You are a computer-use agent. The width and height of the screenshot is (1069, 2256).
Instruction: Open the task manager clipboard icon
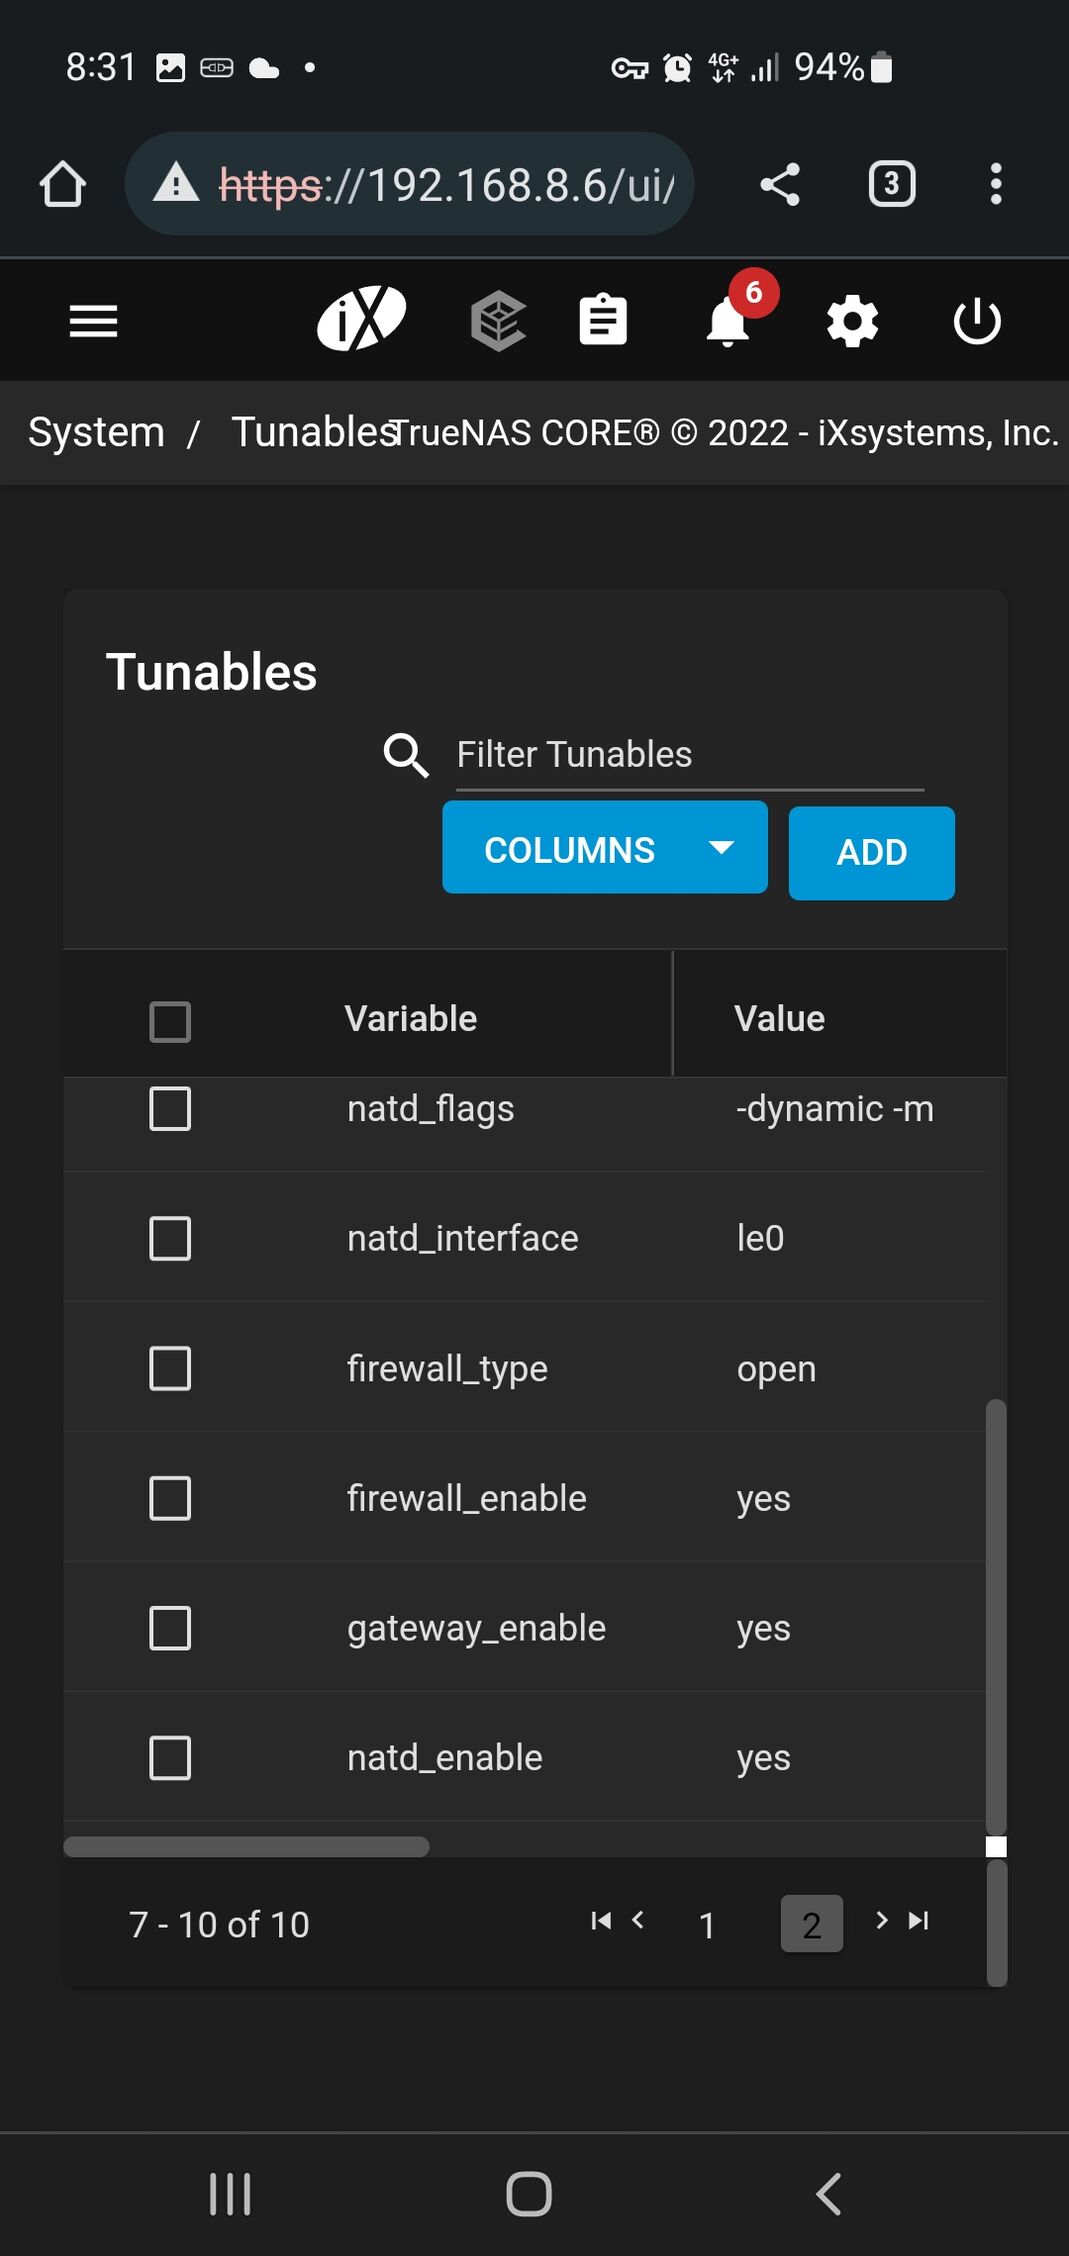click(603, 321)
